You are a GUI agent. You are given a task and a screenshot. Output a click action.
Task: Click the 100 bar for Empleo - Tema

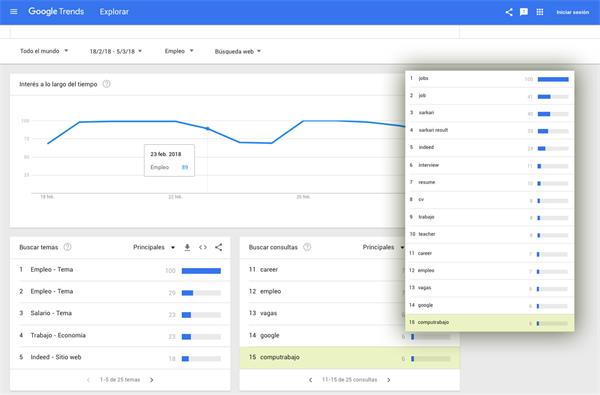click(201, 271)
